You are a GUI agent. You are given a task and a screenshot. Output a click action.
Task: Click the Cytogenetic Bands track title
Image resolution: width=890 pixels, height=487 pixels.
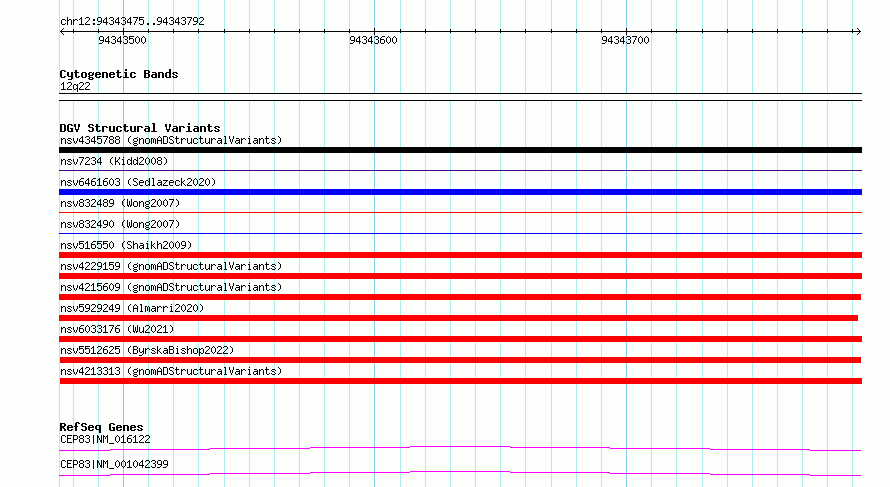119,74
